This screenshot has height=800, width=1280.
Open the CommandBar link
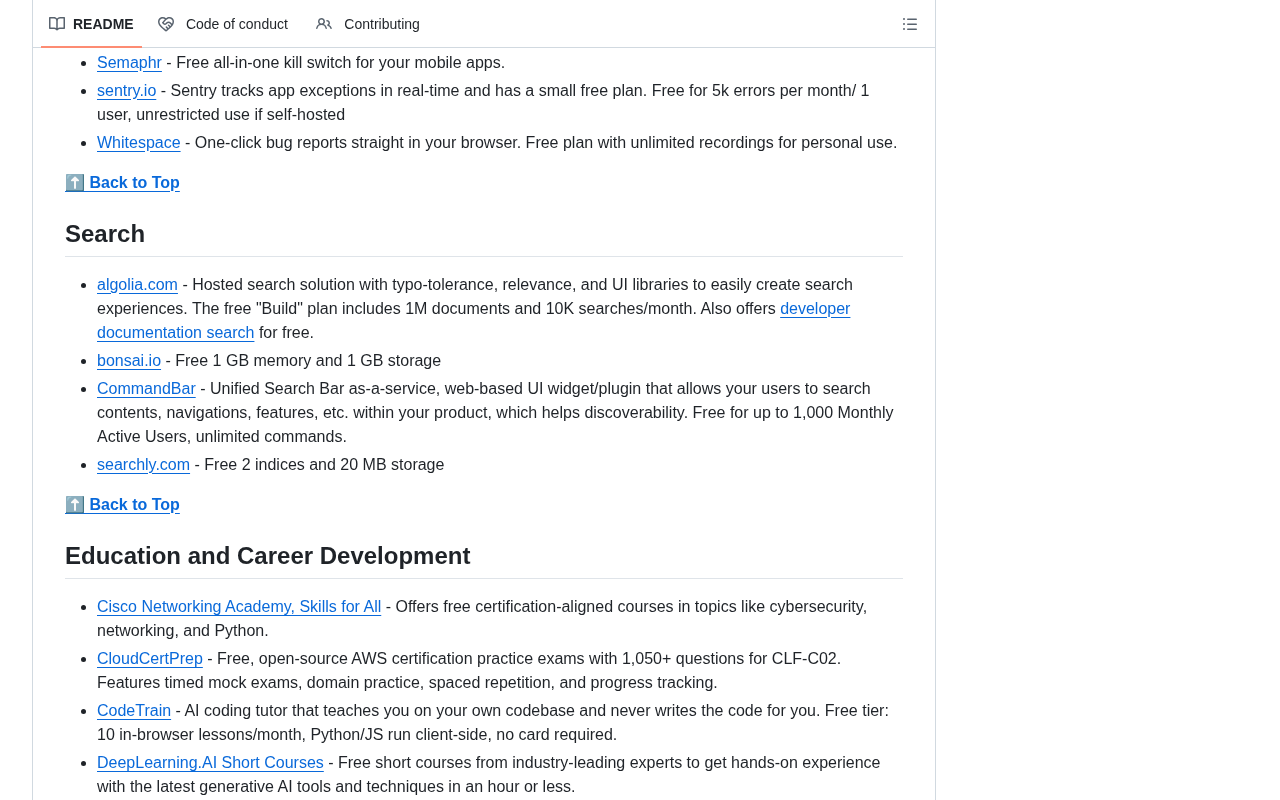click(x=146, y=389)
